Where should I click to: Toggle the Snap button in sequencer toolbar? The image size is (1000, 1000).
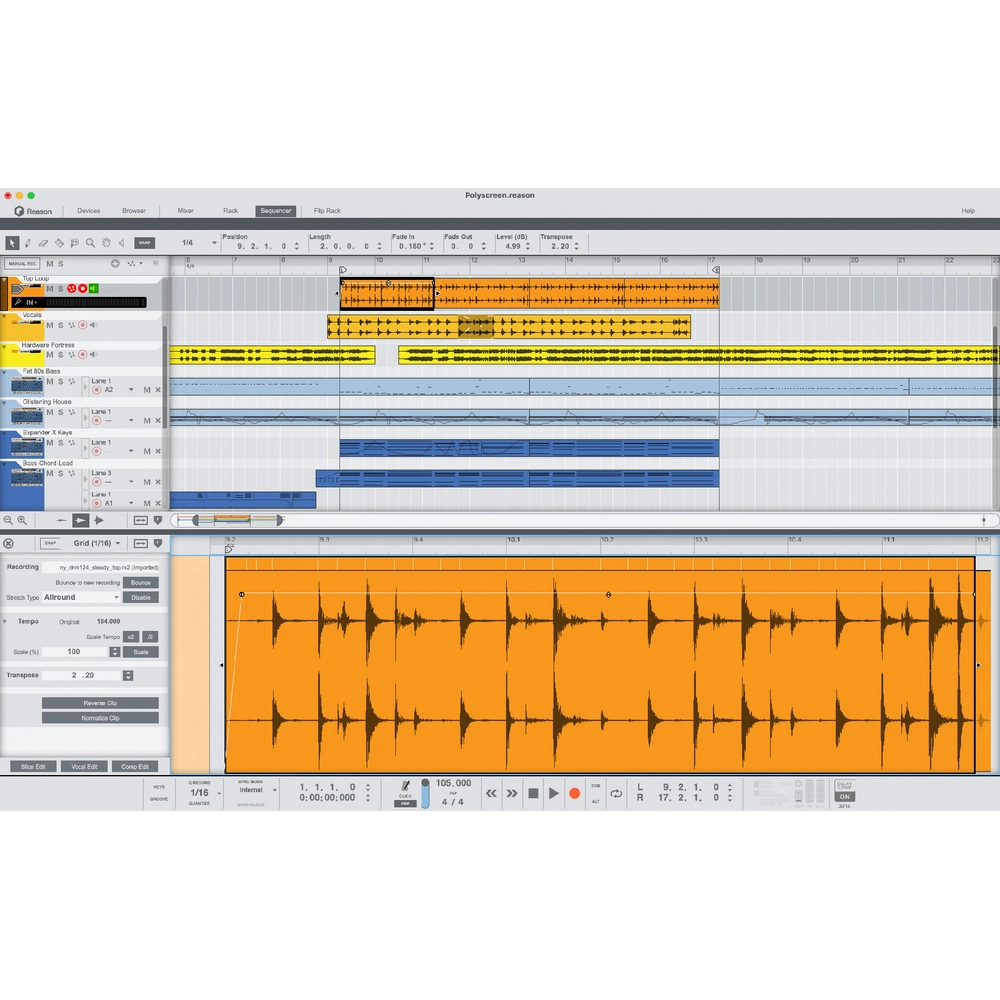[145, 243]
